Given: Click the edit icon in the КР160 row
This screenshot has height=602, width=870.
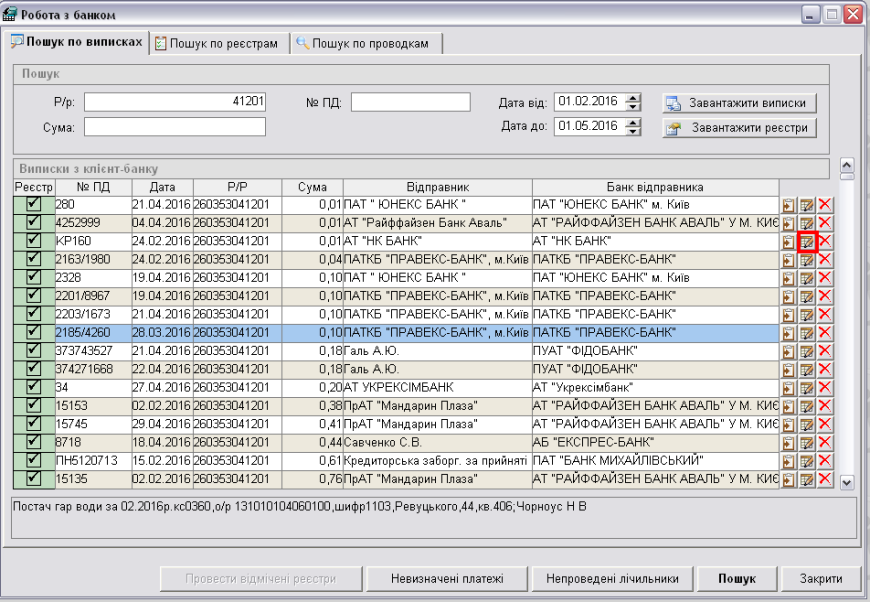Looking at the screenshot, I should 807,241.
